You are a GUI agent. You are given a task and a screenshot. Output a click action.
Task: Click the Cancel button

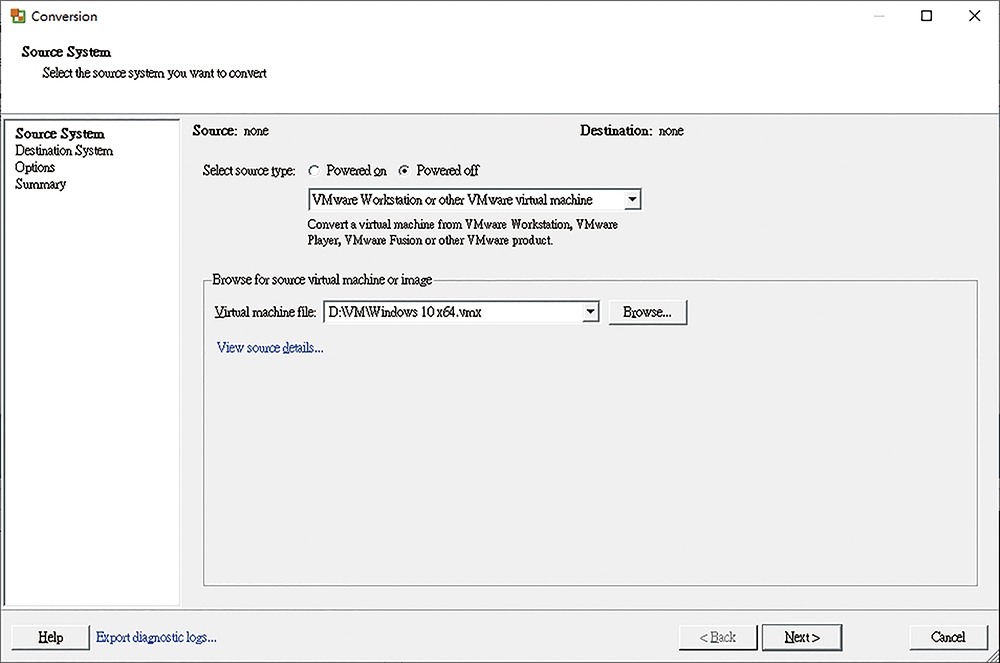(948, 637)
